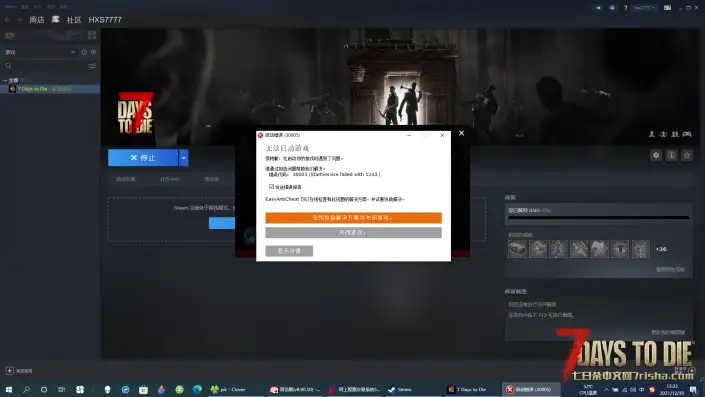Viewport: 705px width, 397px height.
Task: Click the last locked achievement thumbnail
Action: pos(641,249)
